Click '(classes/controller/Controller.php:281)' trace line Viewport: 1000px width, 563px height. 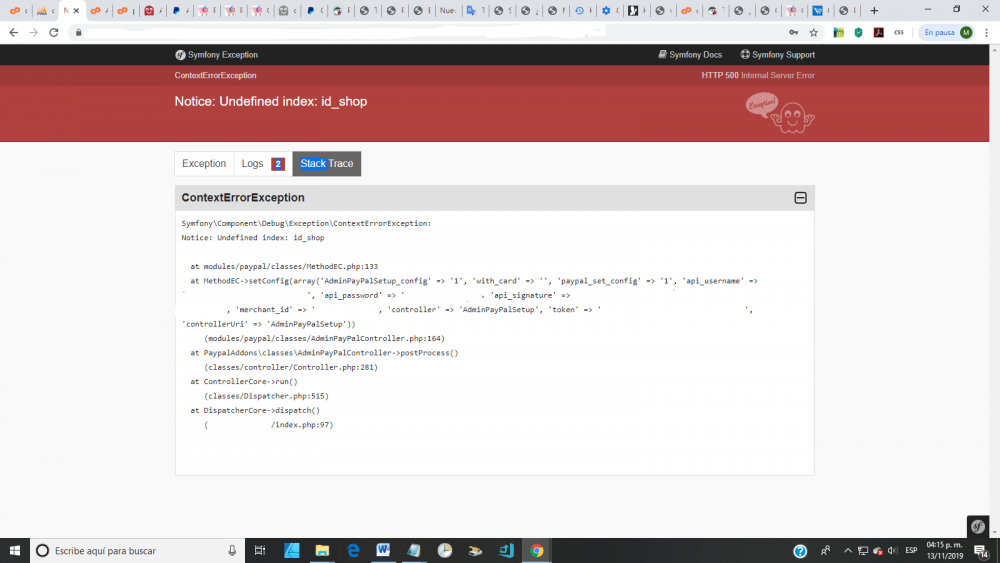(x=291, y=367)
